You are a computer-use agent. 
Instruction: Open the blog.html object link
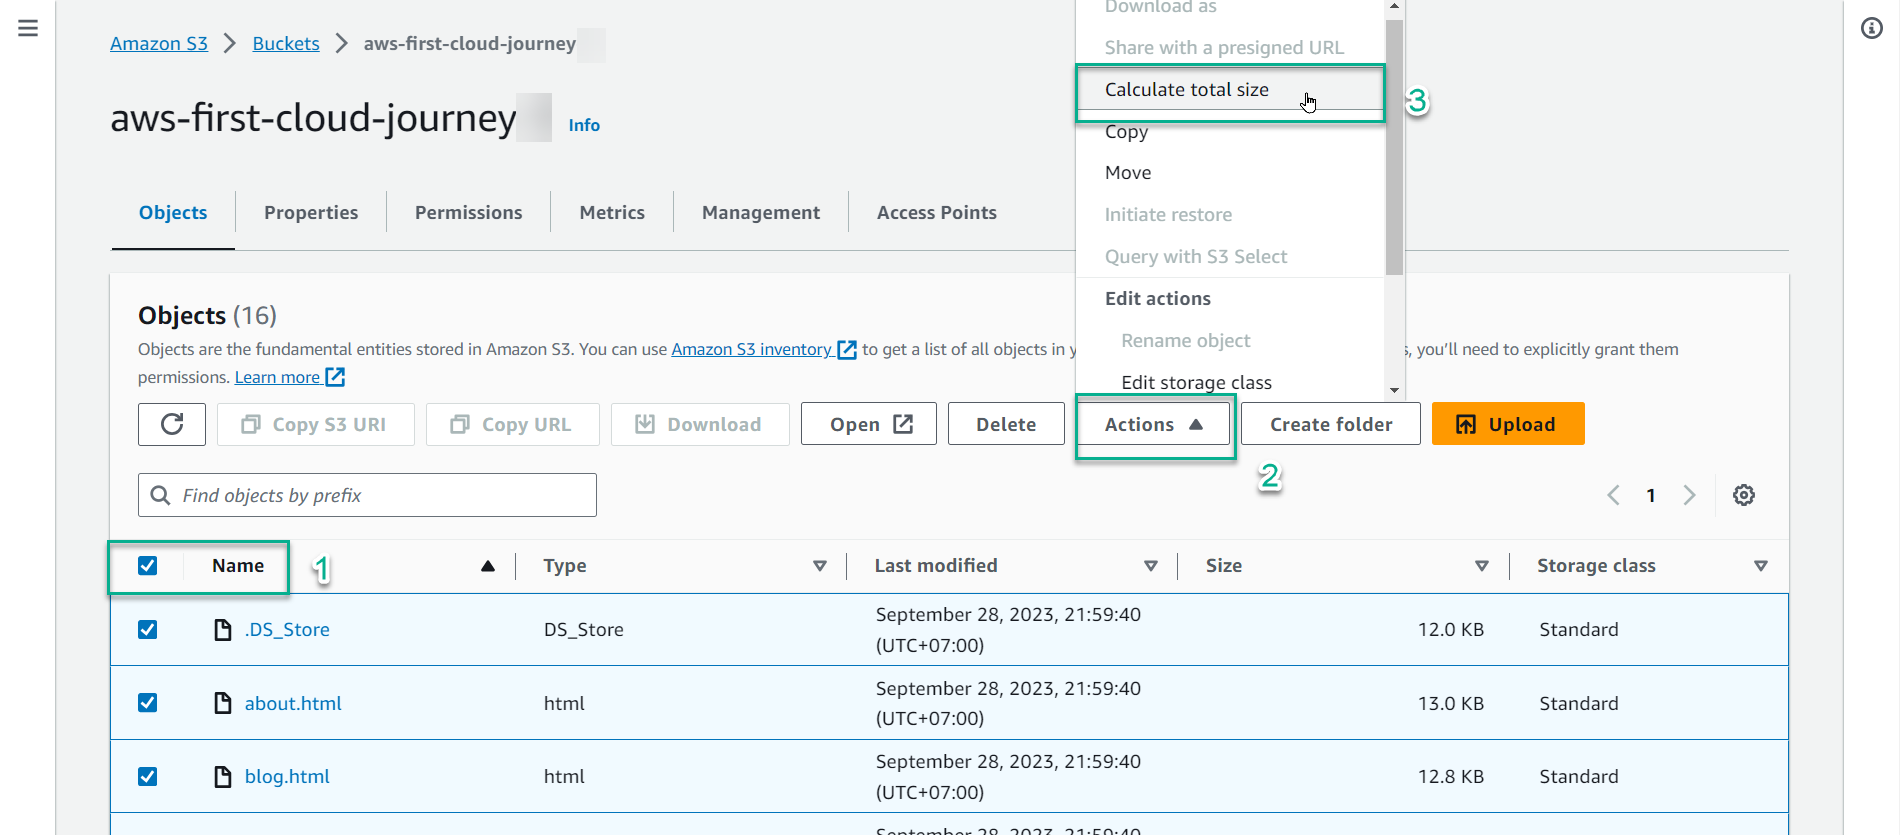pos(287,776)
